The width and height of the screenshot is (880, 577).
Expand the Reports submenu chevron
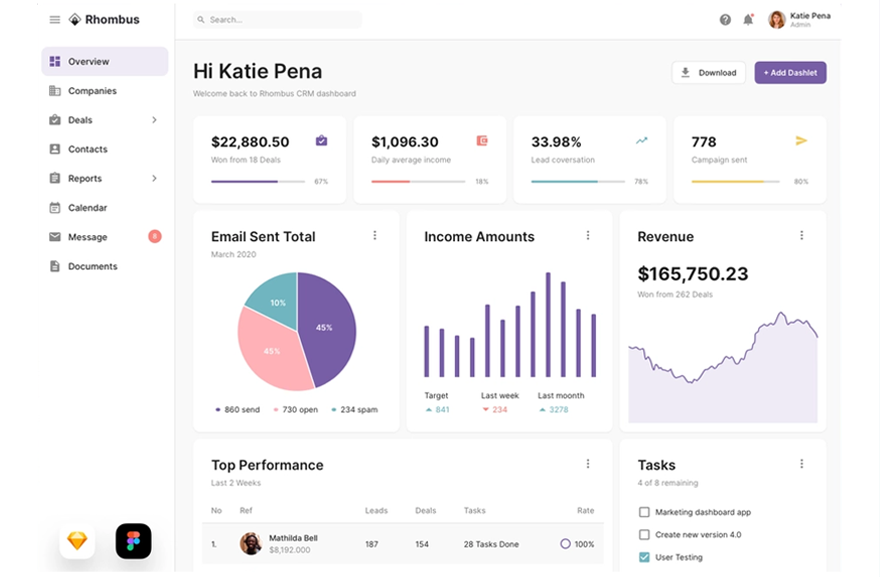pyautogui.click(x=154, y=178)
